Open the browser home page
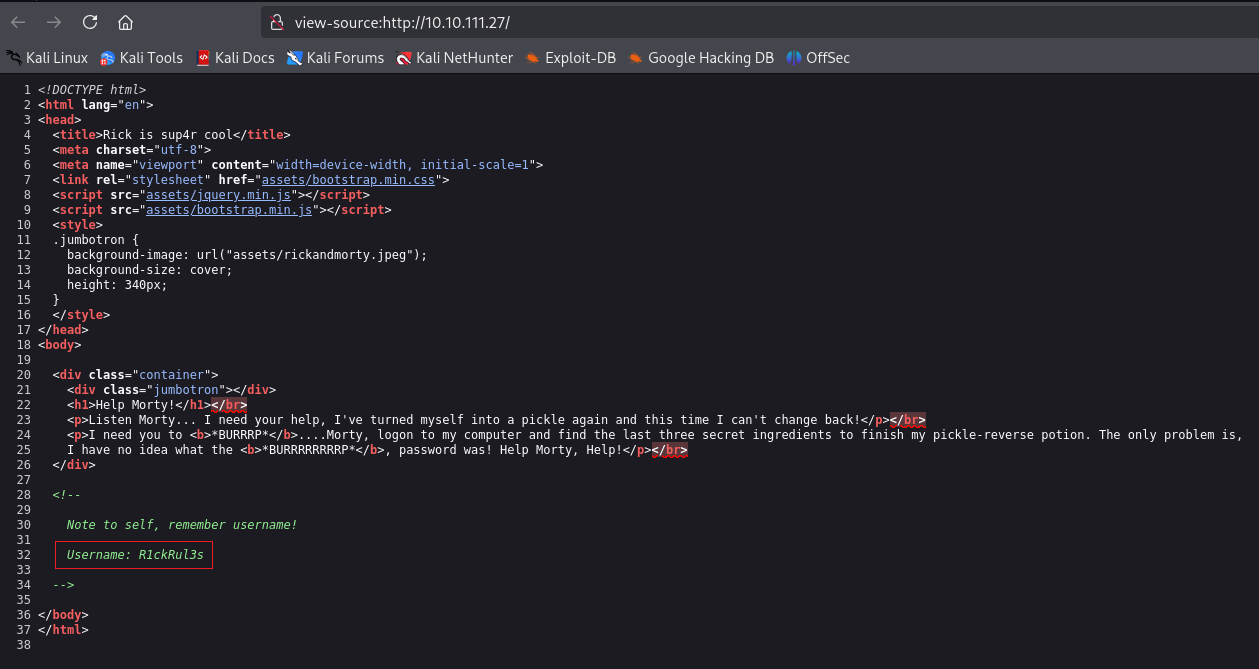Image resolution: width=1259 pixels, height=669 pixels. [x=125, y=21]
